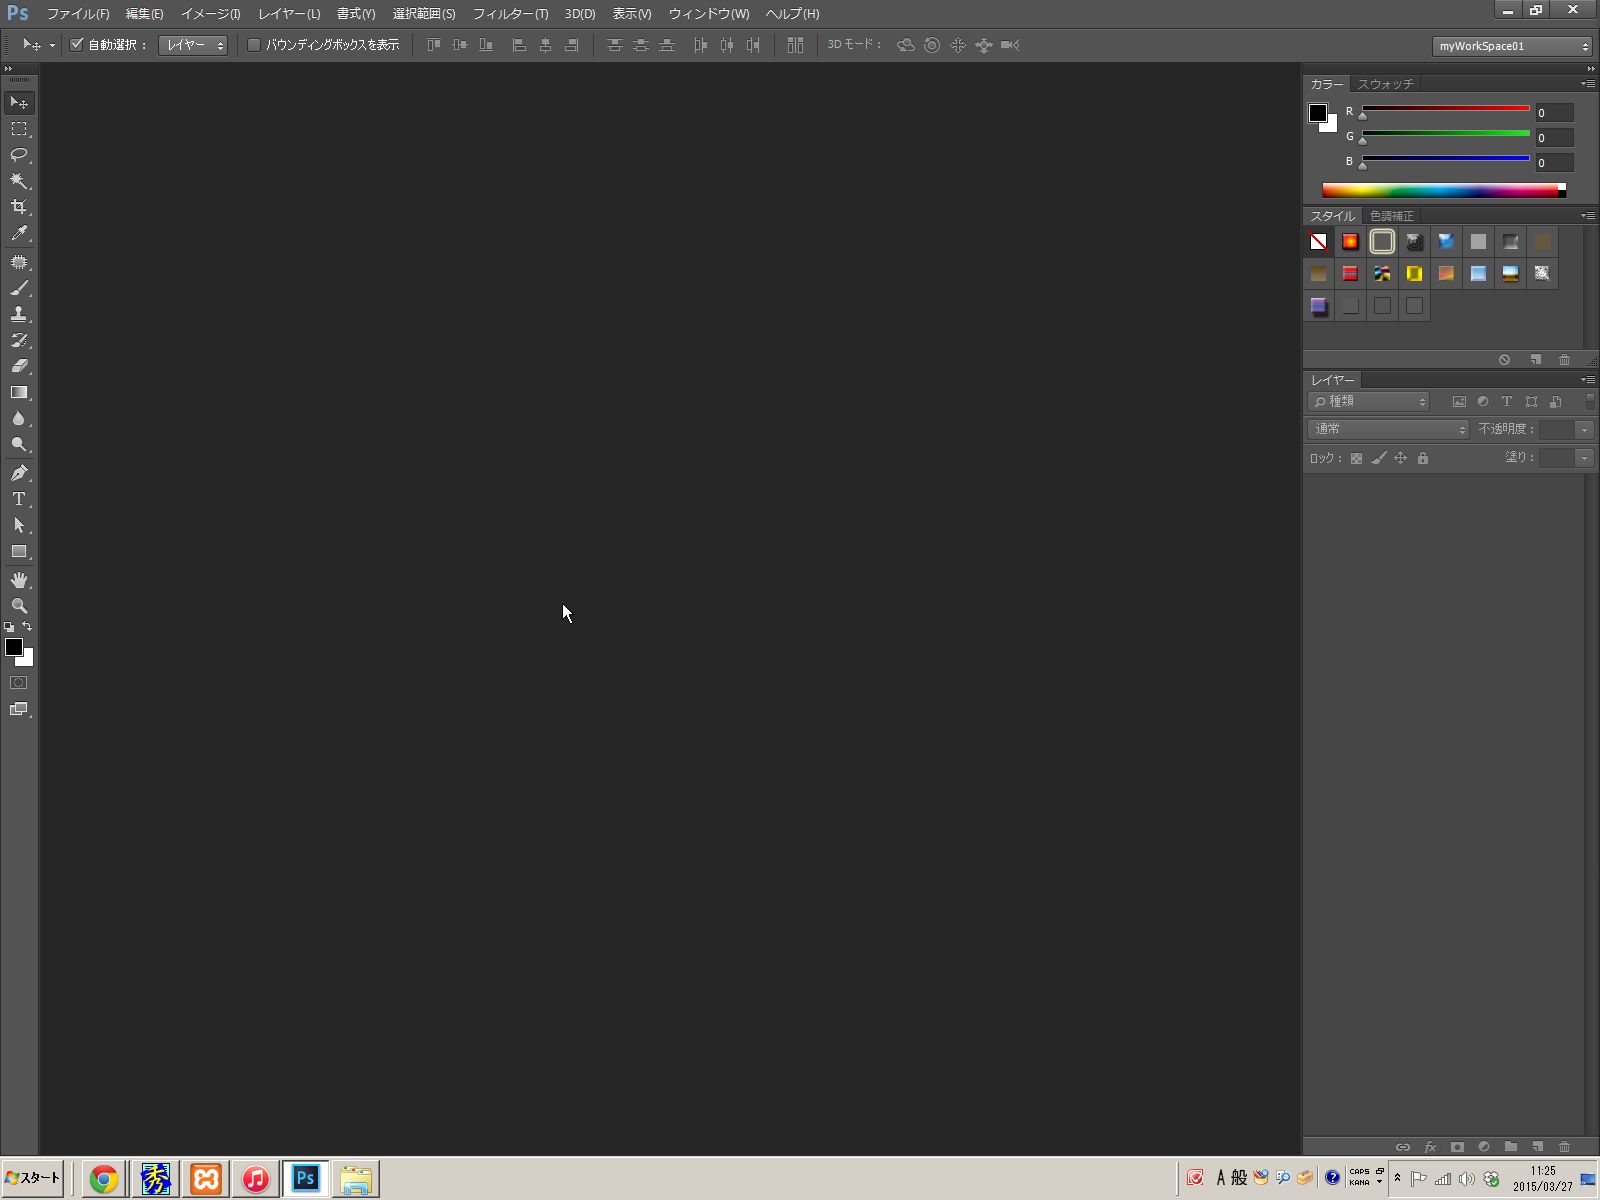
Task: Click the create new group folder button
Action: pyautogui.click(x=1511, y=1147)
